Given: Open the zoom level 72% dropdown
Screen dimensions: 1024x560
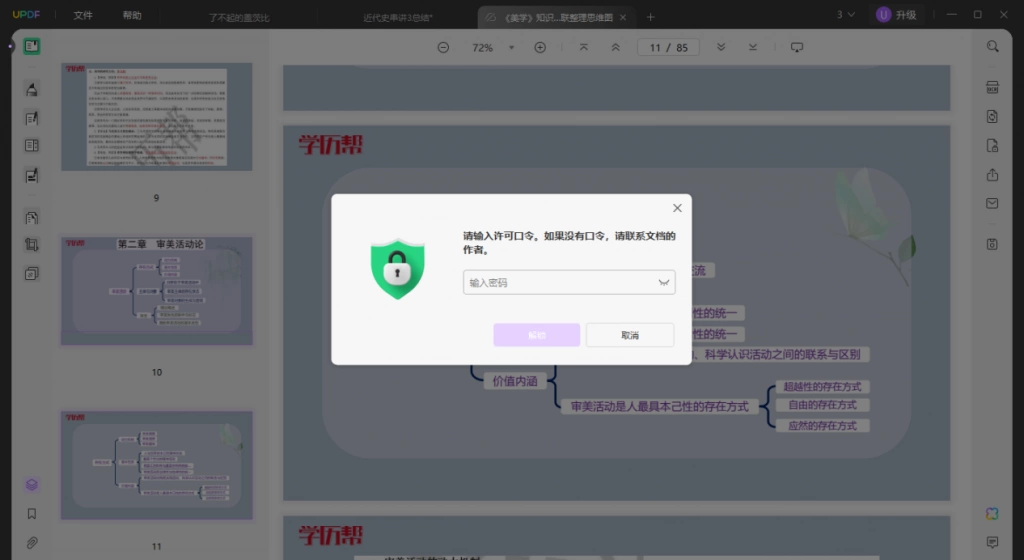Looking at the screenshot, I should pyautogui.click(x=511, y=48).
